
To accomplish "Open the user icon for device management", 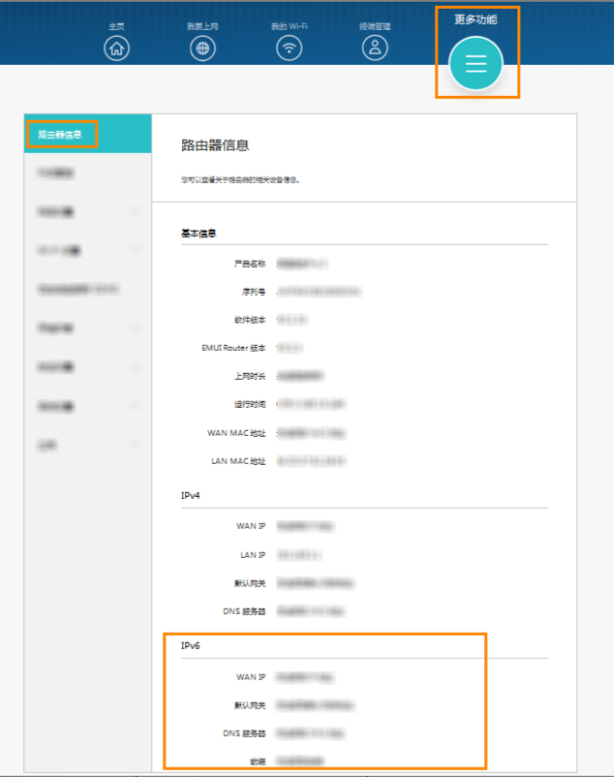I will [x=375, y=47].
